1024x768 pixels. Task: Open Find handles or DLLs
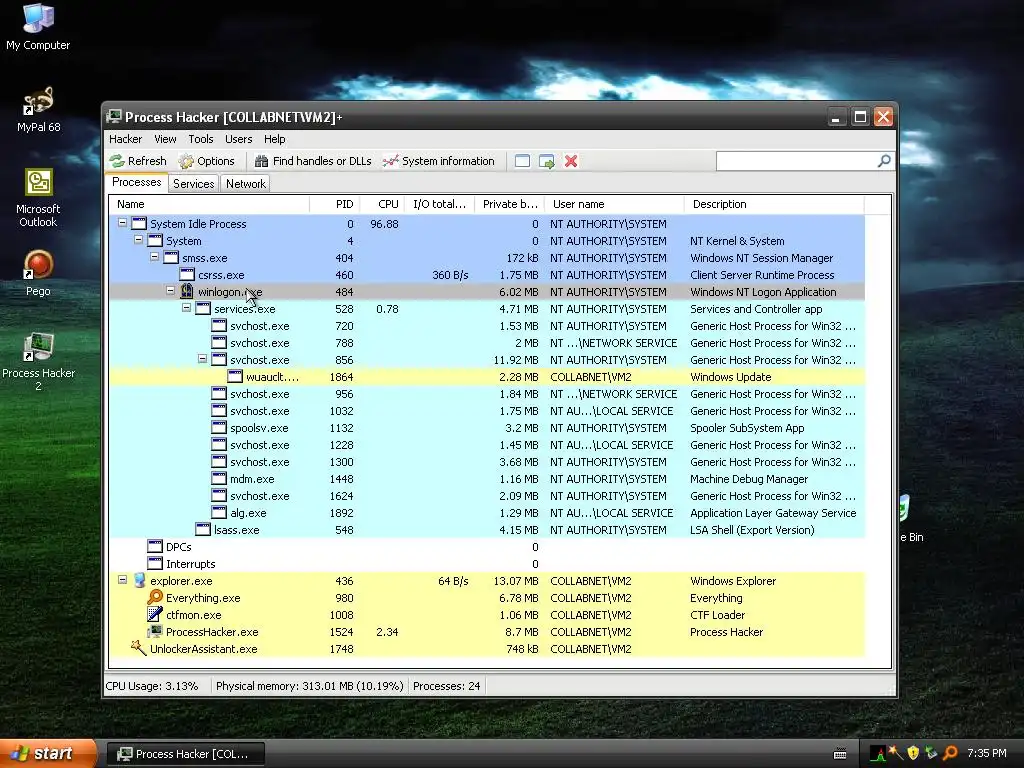pos(313,161)
